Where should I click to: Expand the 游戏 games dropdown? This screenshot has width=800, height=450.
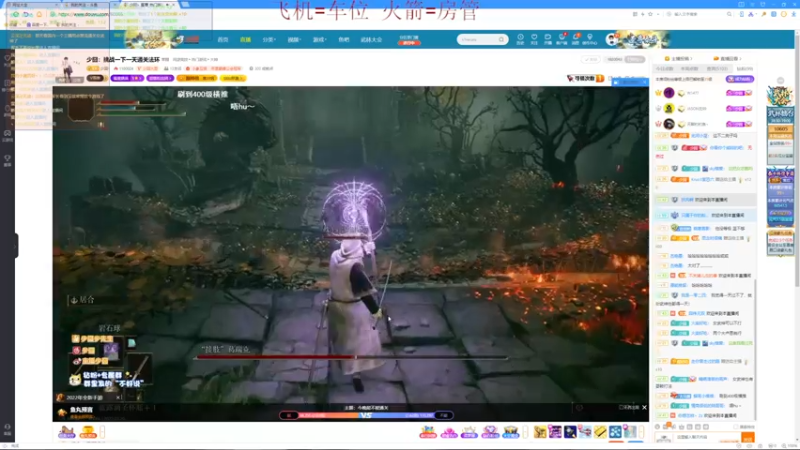coord(319,40)
